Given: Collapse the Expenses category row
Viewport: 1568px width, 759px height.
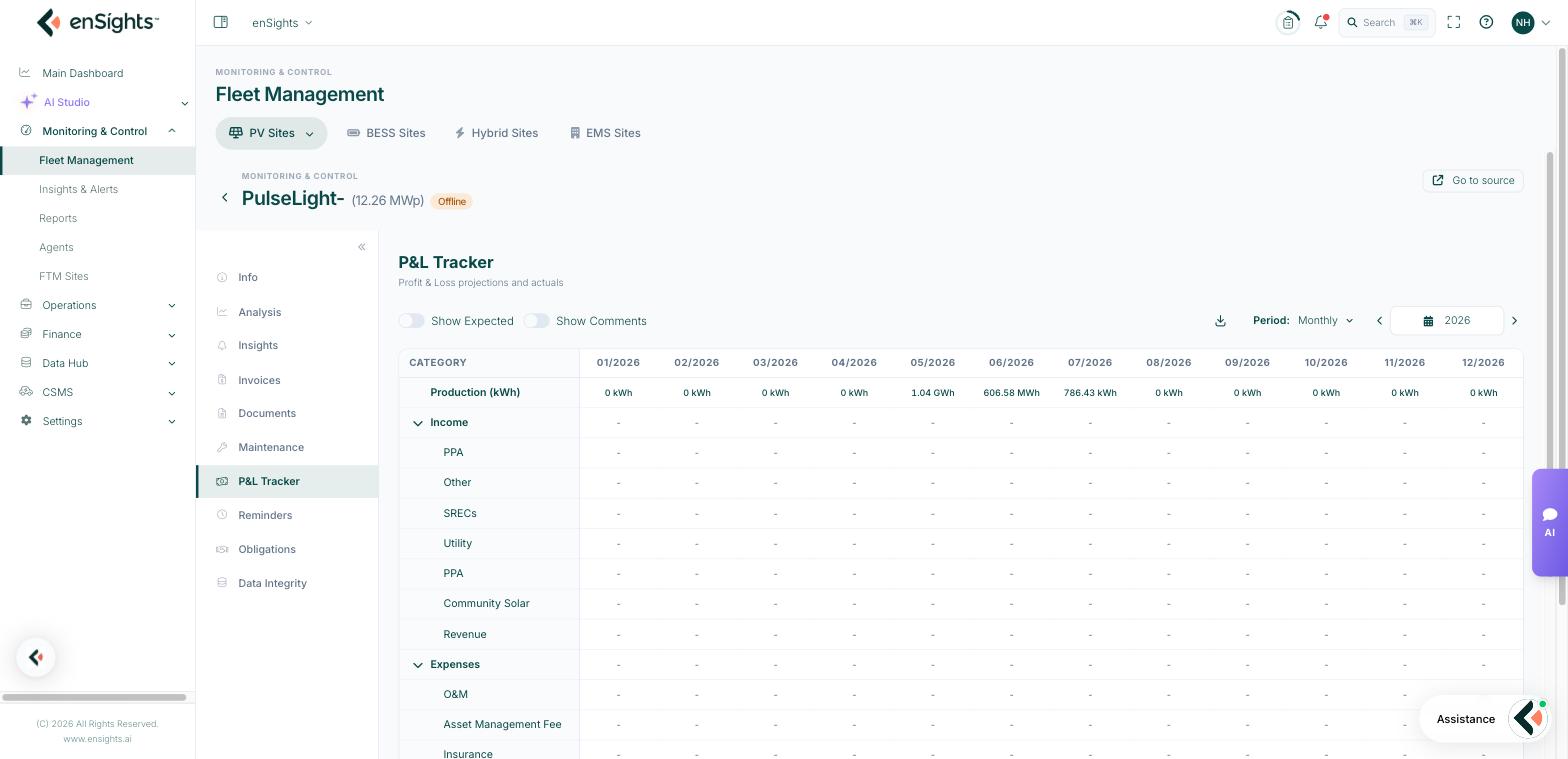Looking at the screenshot, I should (418, 665).
